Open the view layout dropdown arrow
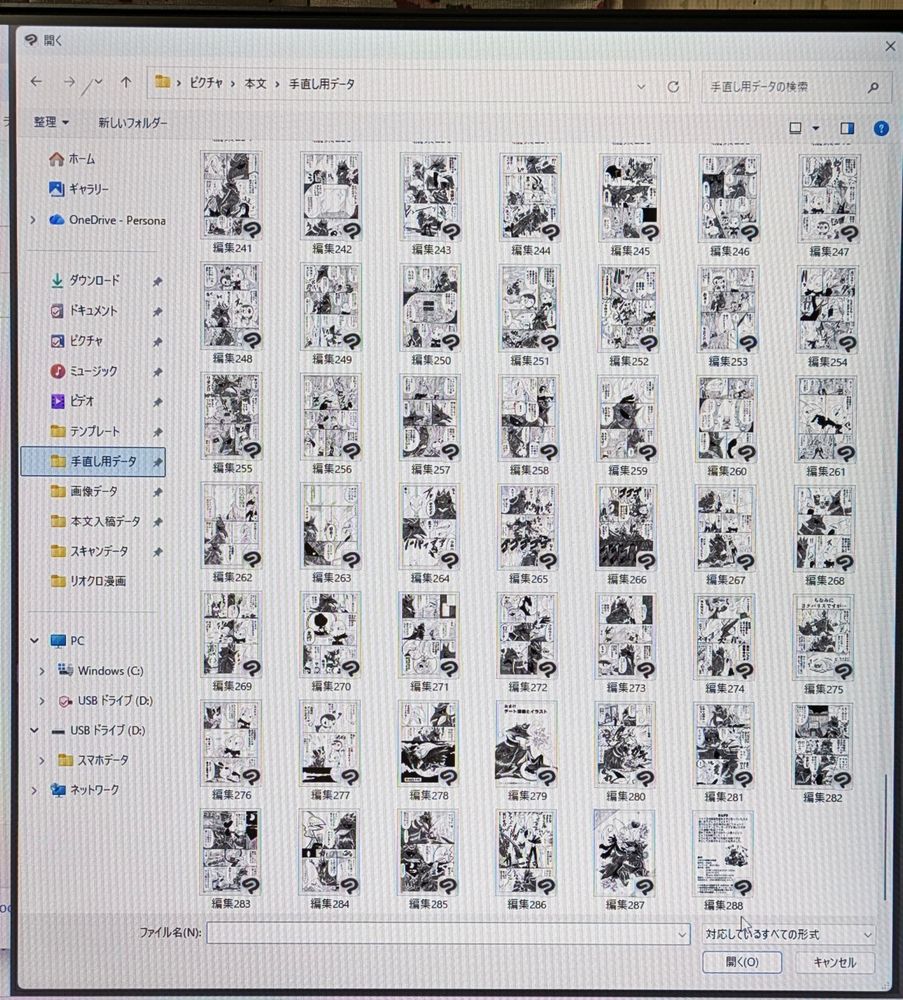903x1000 pixels. pos(816,129)
